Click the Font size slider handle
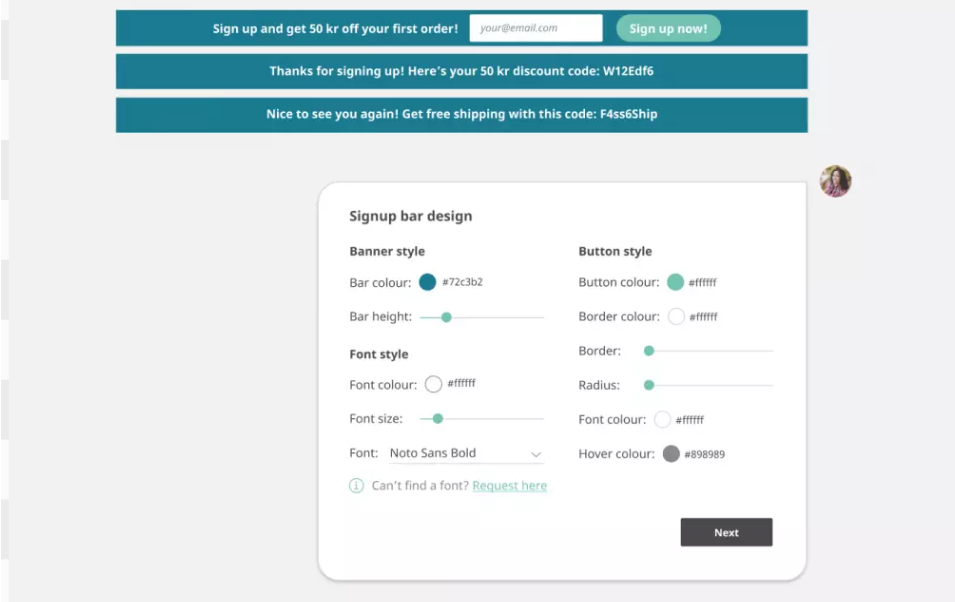Screen dimensions: 955x602 point(437,419)
